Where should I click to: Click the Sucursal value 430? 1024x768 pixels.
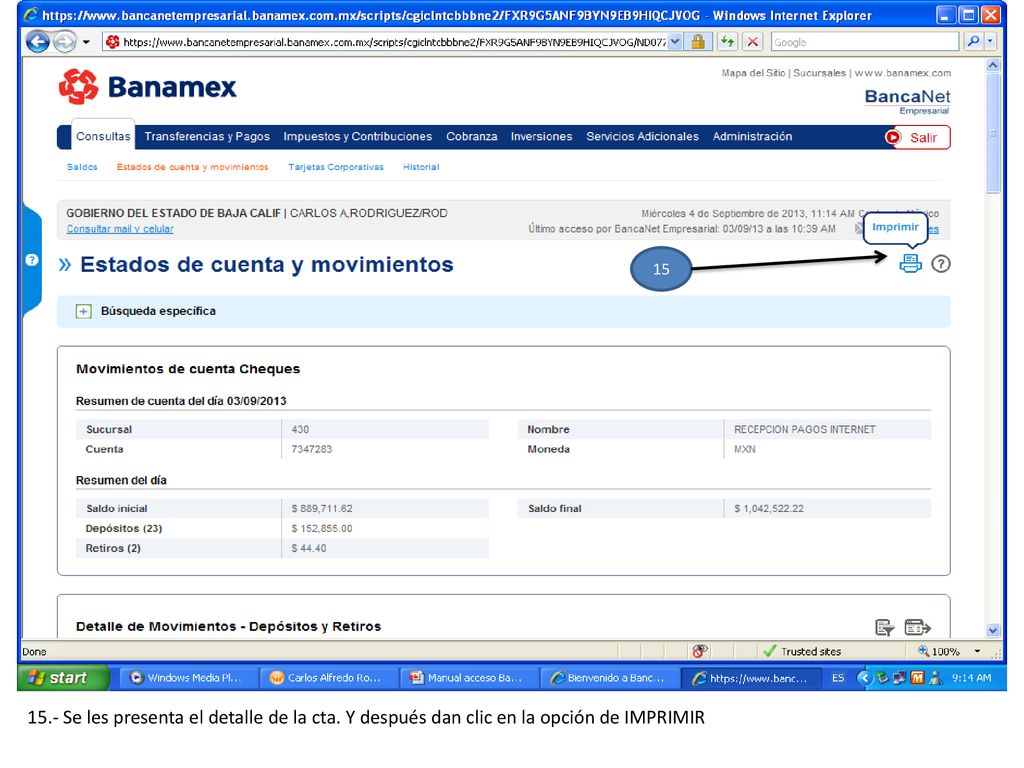[x=300, y=430]
